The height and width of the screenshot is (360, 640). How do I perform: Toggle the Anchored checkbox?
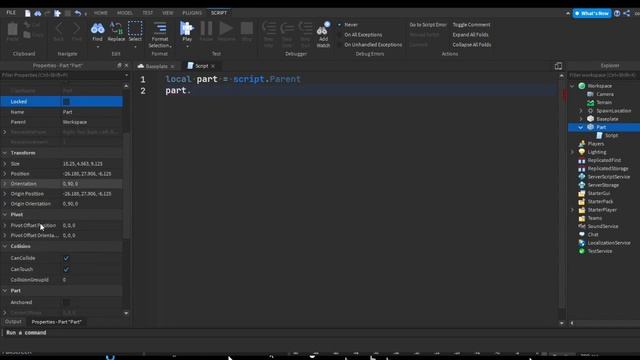click(66, 302)
